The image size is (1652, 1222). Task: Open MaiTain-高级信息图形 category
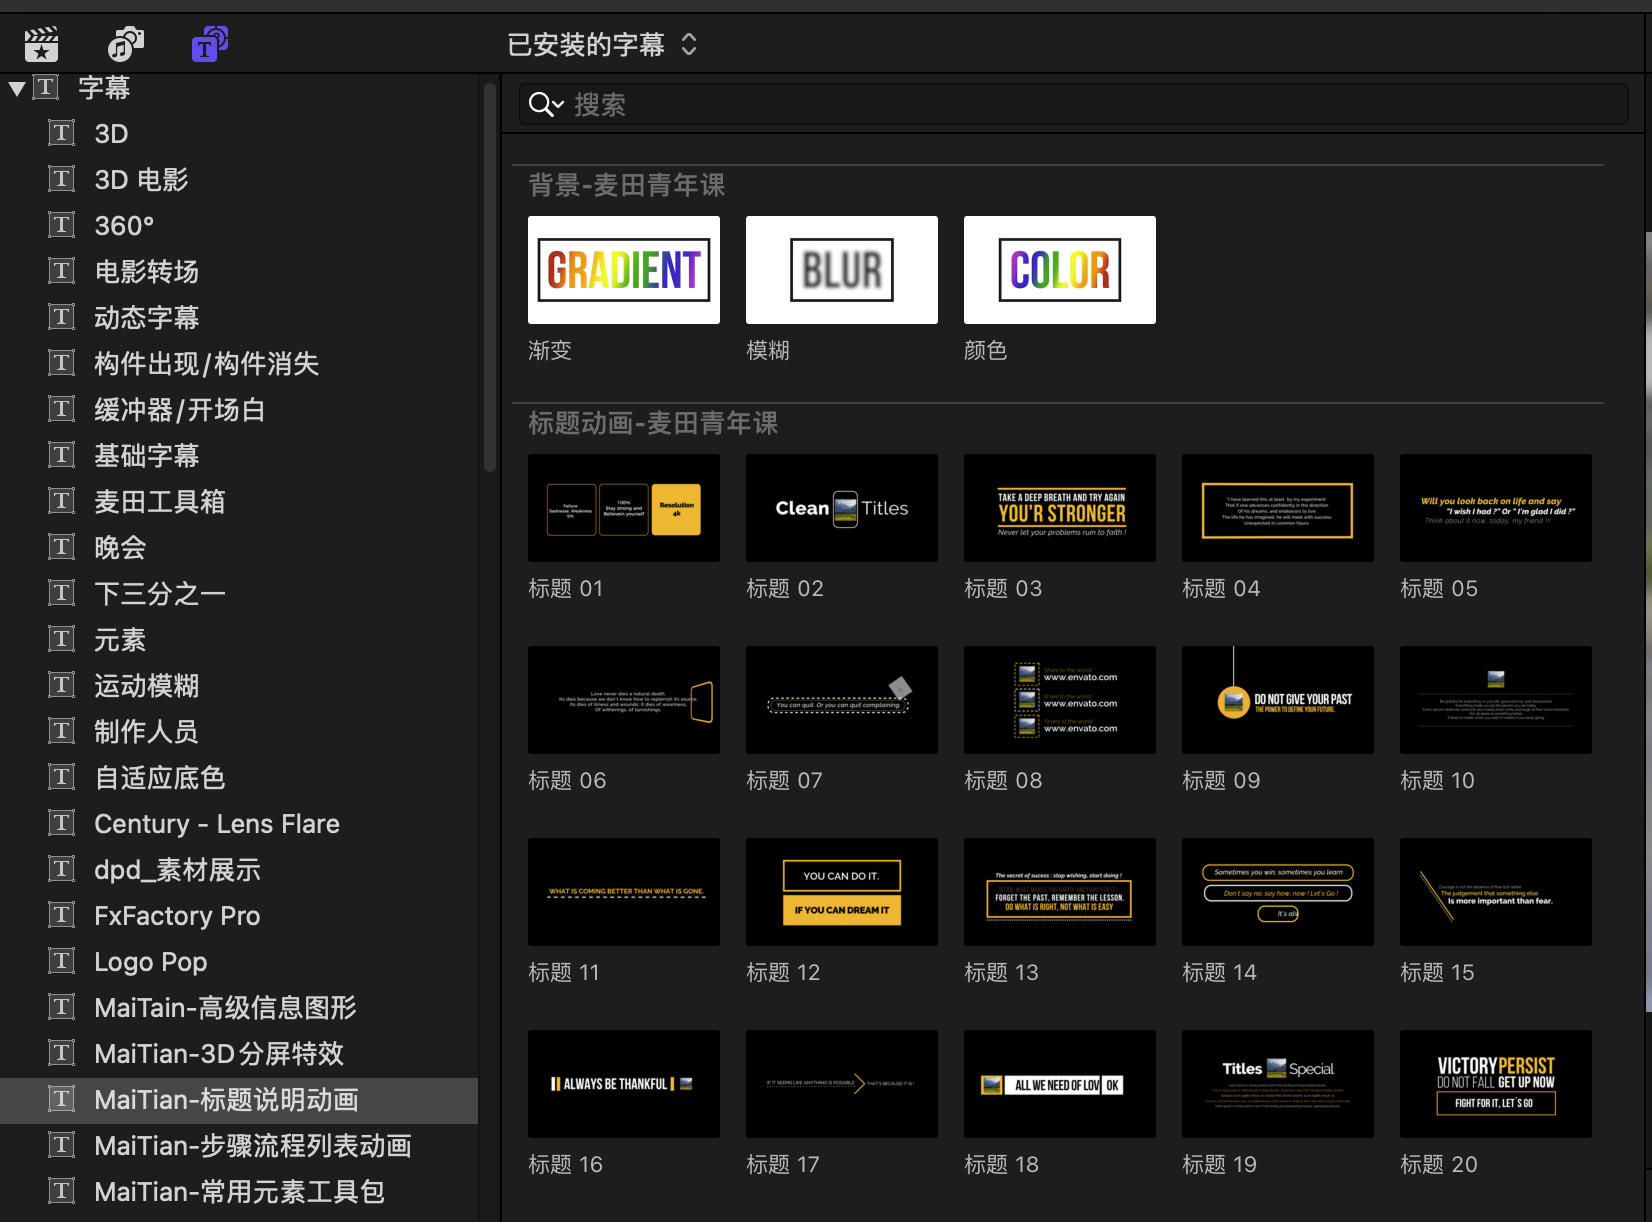tap(240, 1008)
